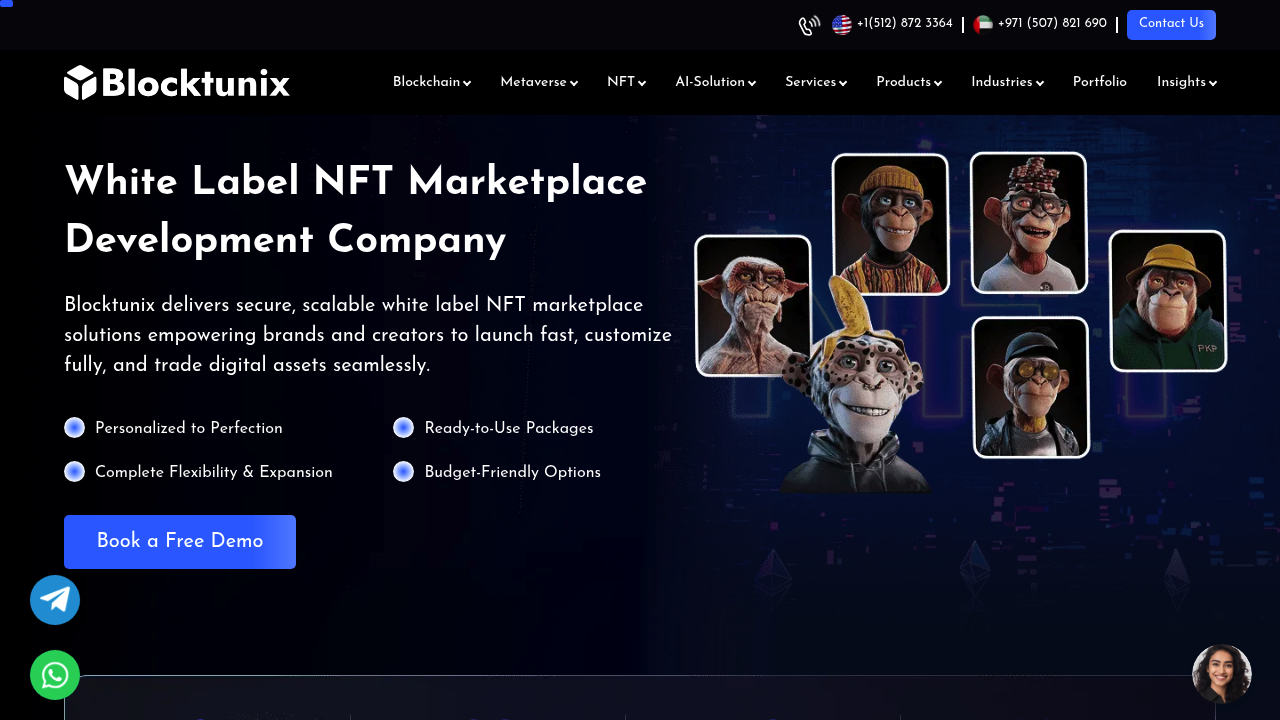This screenshot has height=720, width=1280.
Task: Click the US flag icon
Action: click(842, 25)
